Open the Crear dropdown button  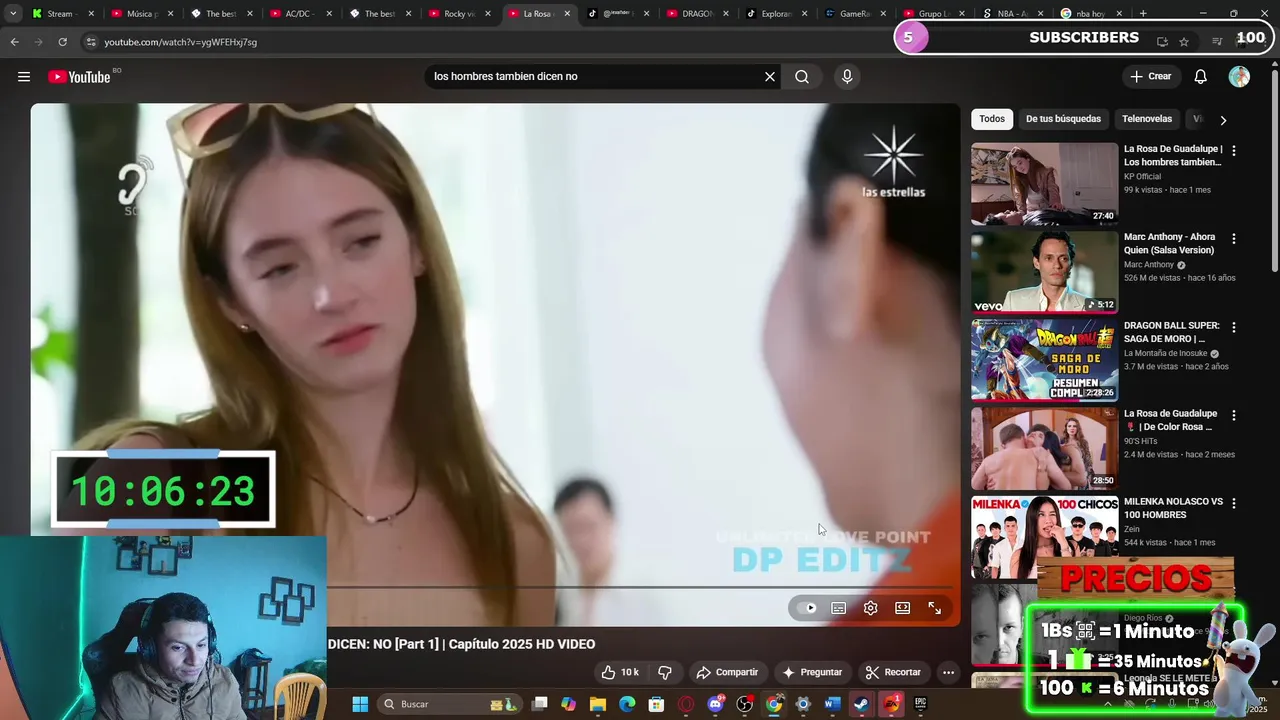point(1150,77)
